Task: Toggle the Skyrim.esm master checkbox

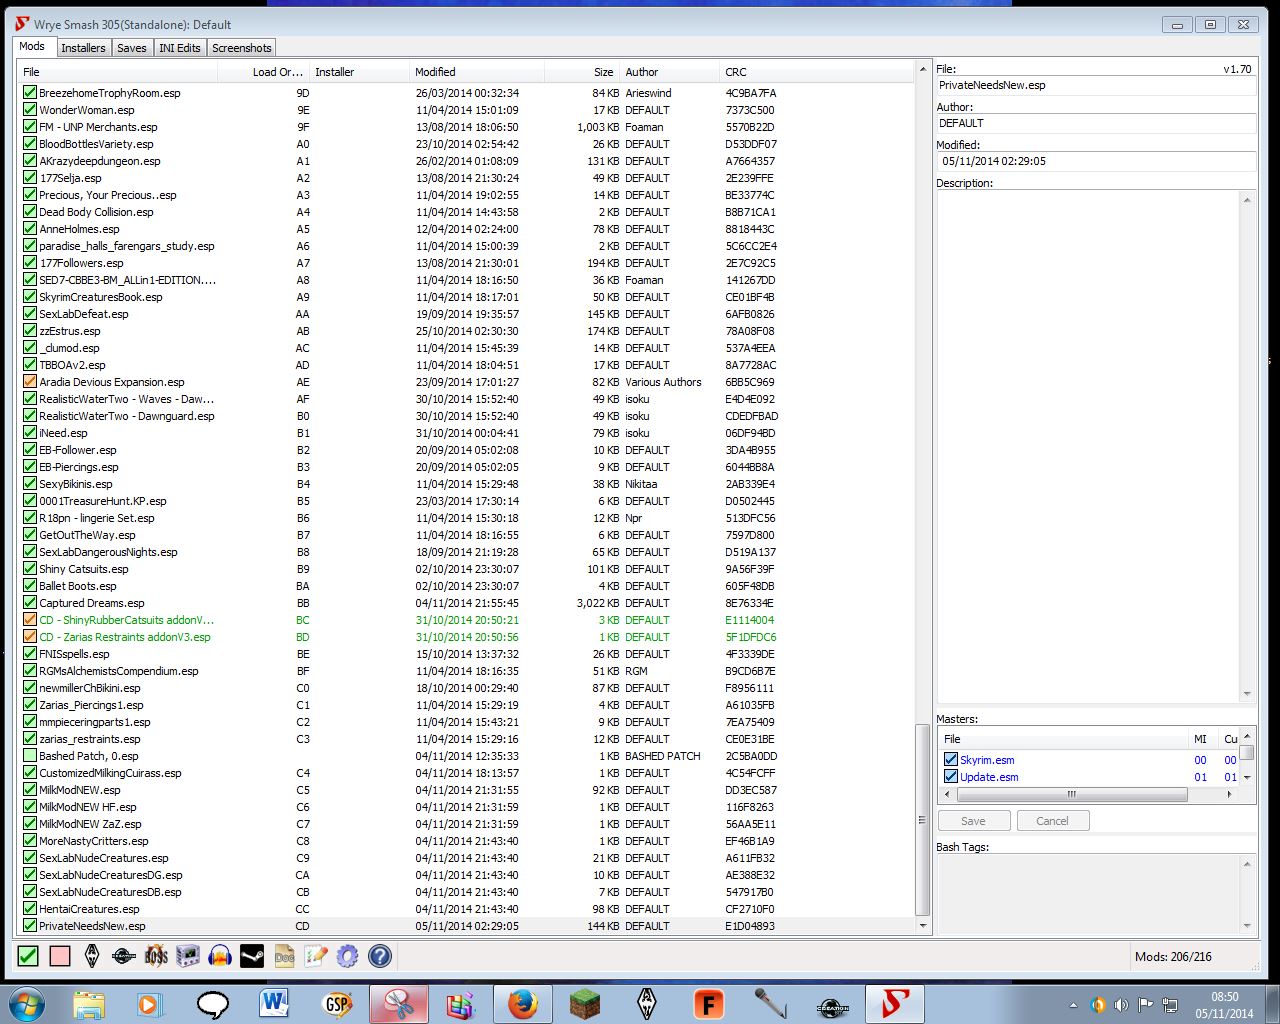Action: pyautogui.click(x=951, y=760)
